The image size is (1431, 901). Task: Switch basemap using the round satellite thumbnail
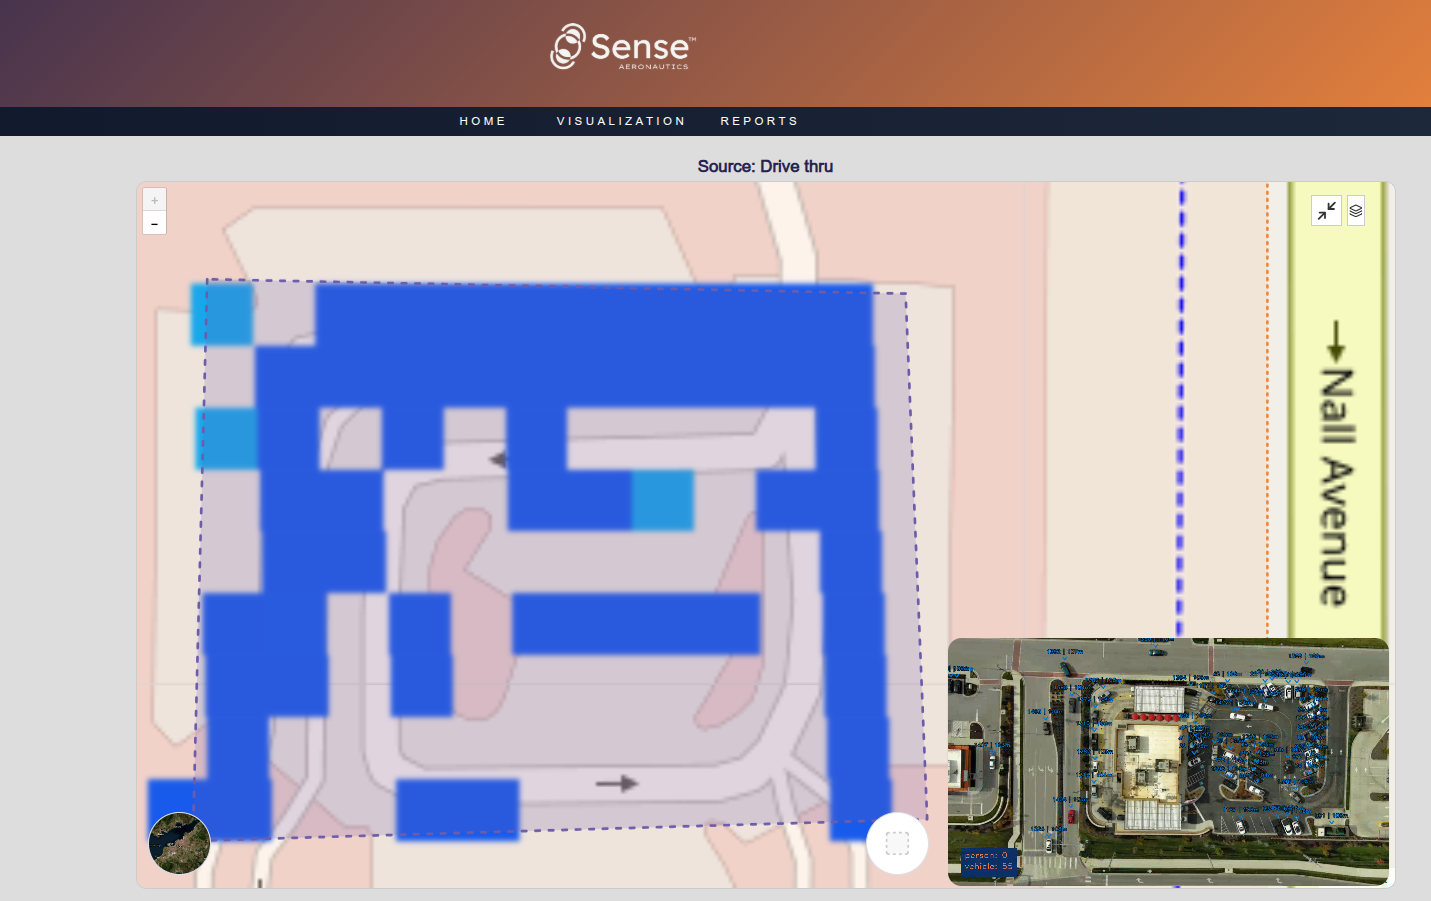(x=180, y=843)
